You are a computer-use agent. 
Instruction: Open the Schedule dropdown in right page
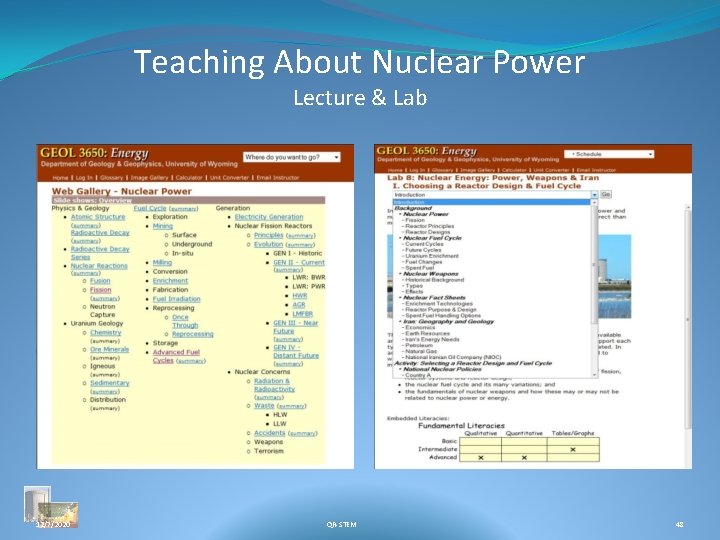609,154
